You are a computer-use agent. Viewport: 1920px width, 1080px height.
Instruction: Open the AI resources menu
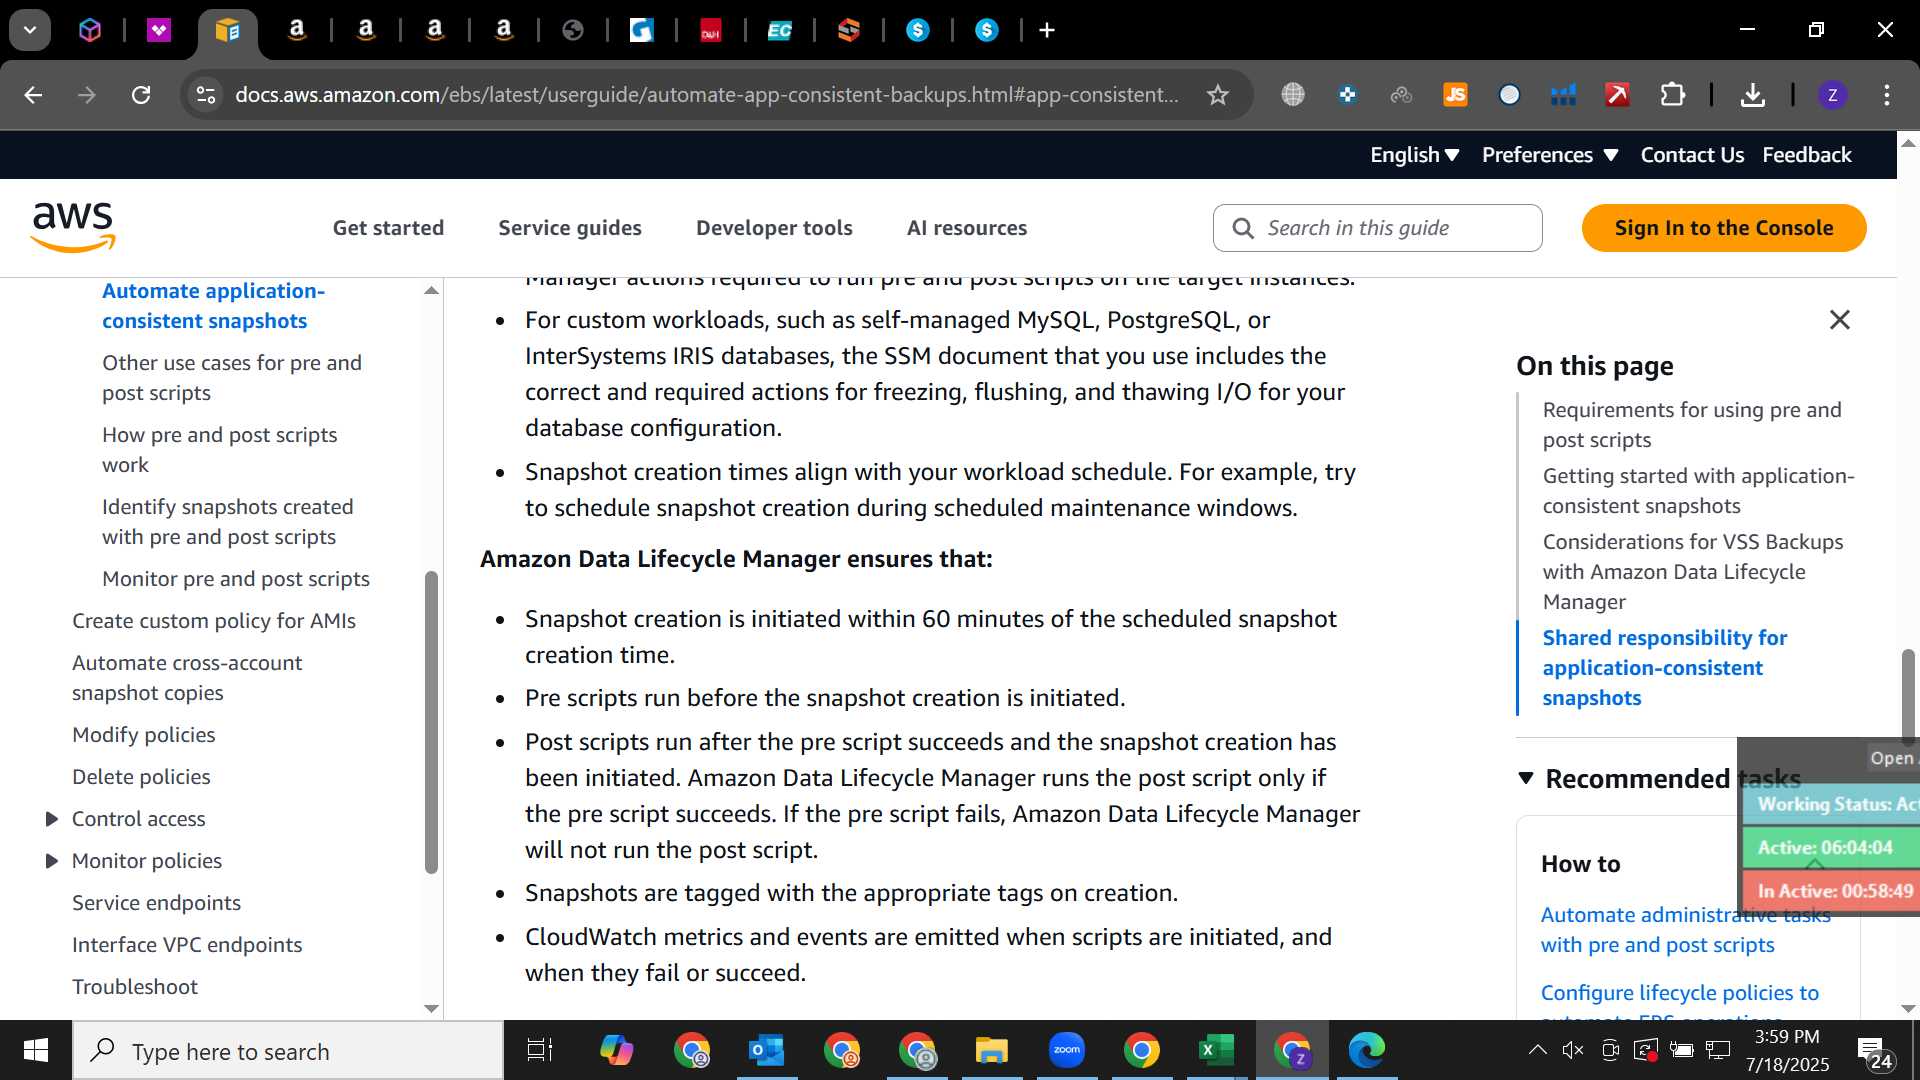pos(967,228)
